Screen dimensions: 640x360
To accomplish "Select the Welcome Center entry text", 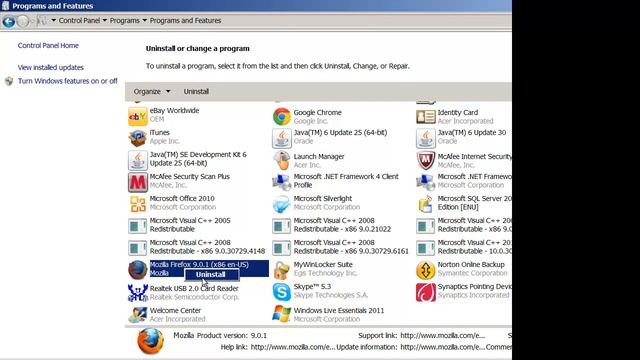I will tap(178, 315).
